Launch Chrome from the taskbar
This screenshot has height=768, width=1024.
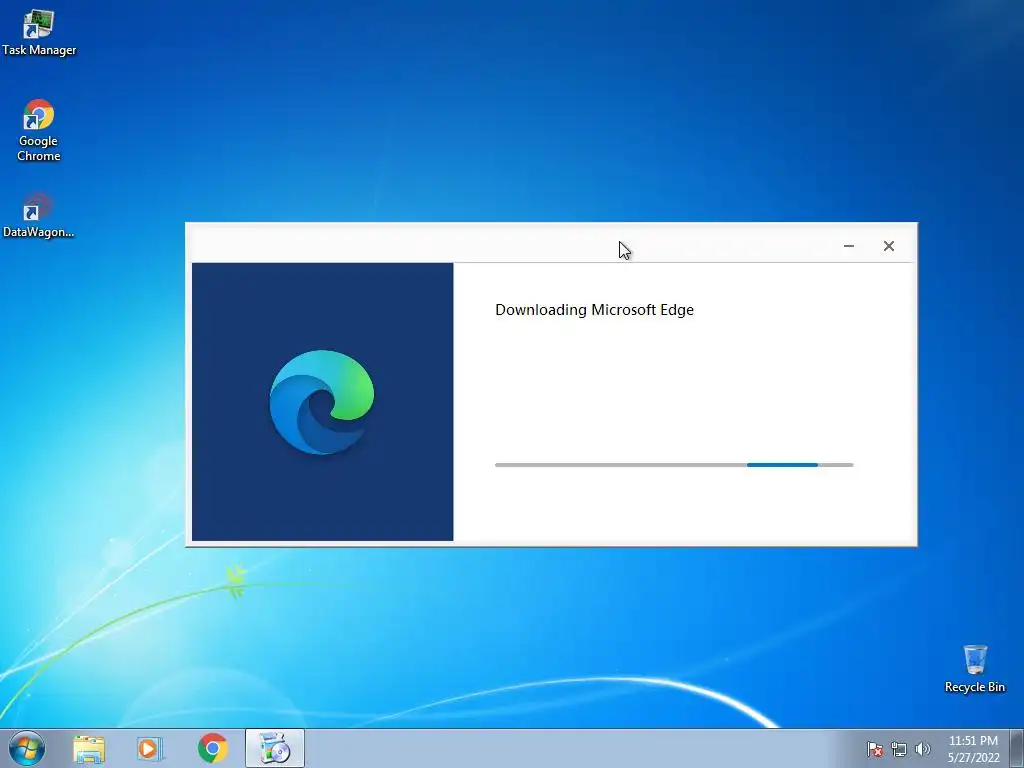point(212,748)
